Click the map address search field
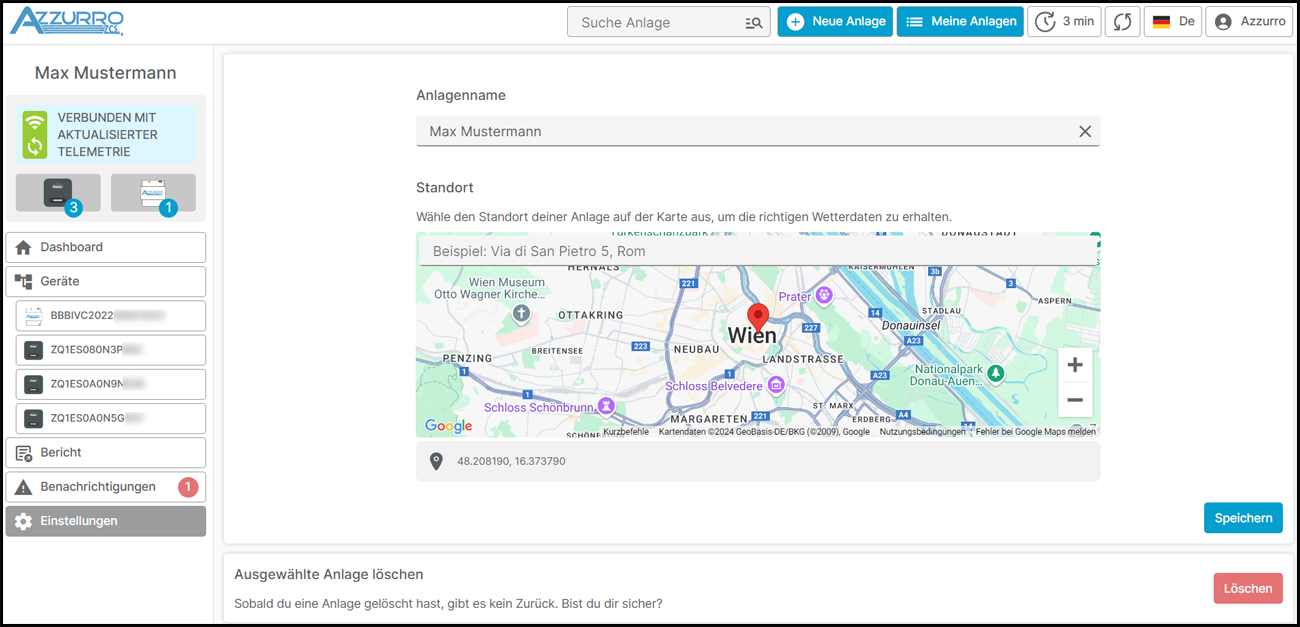Viewport: 1300px width, 627px height. [758, 251]
